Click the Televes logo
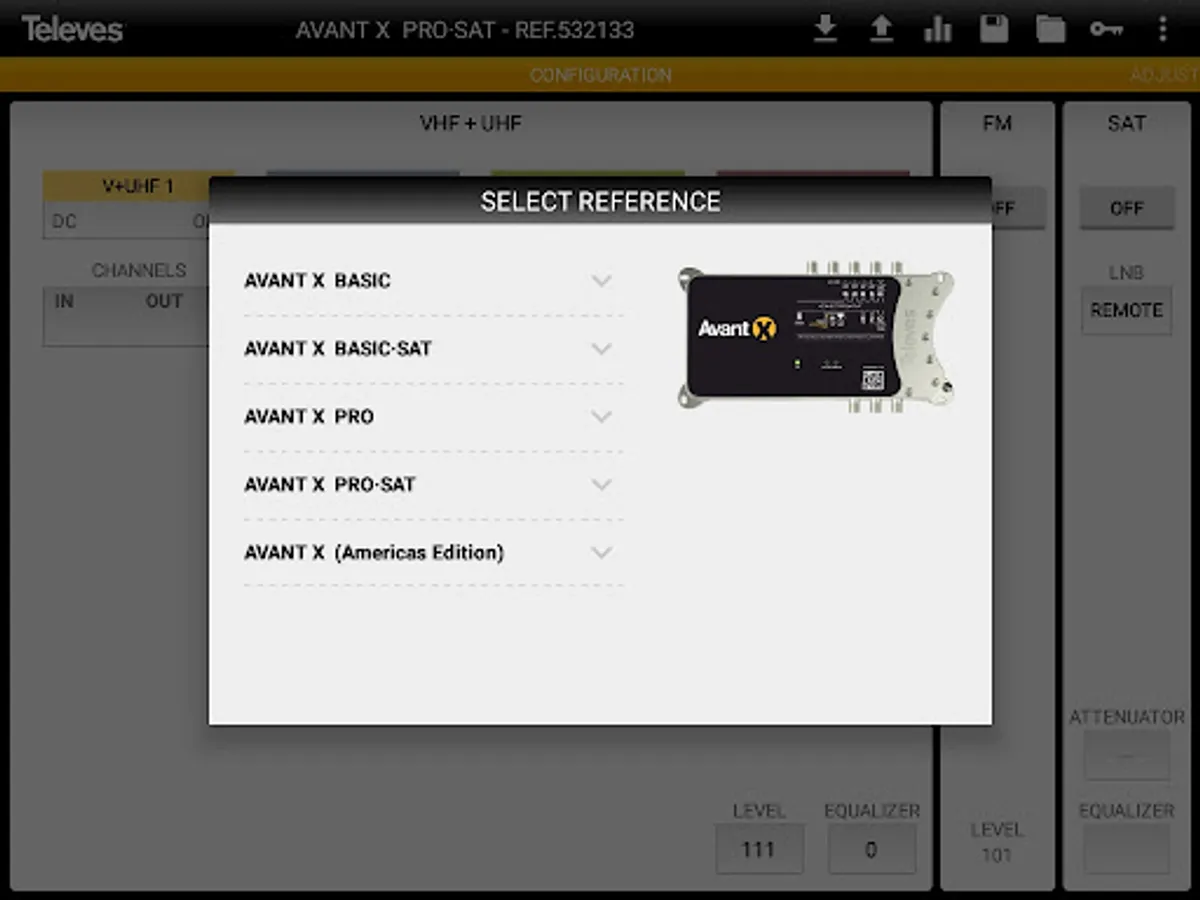 tap(72, 29)
